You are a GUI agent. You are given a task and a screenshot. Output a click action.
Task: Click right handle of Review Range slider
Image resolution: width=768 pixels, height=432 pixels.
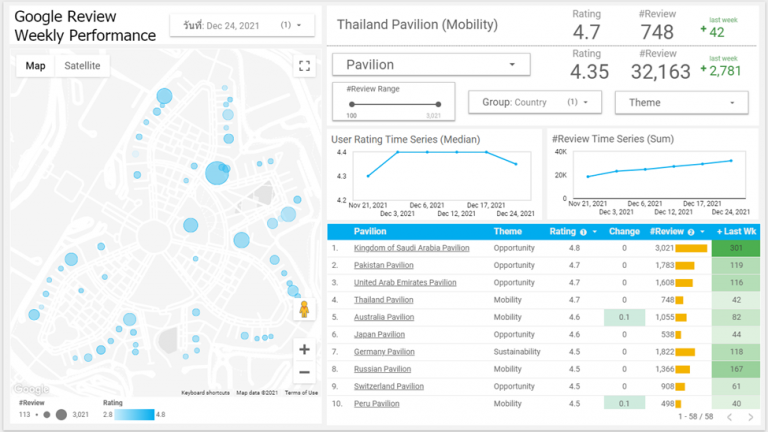[438, 104]
